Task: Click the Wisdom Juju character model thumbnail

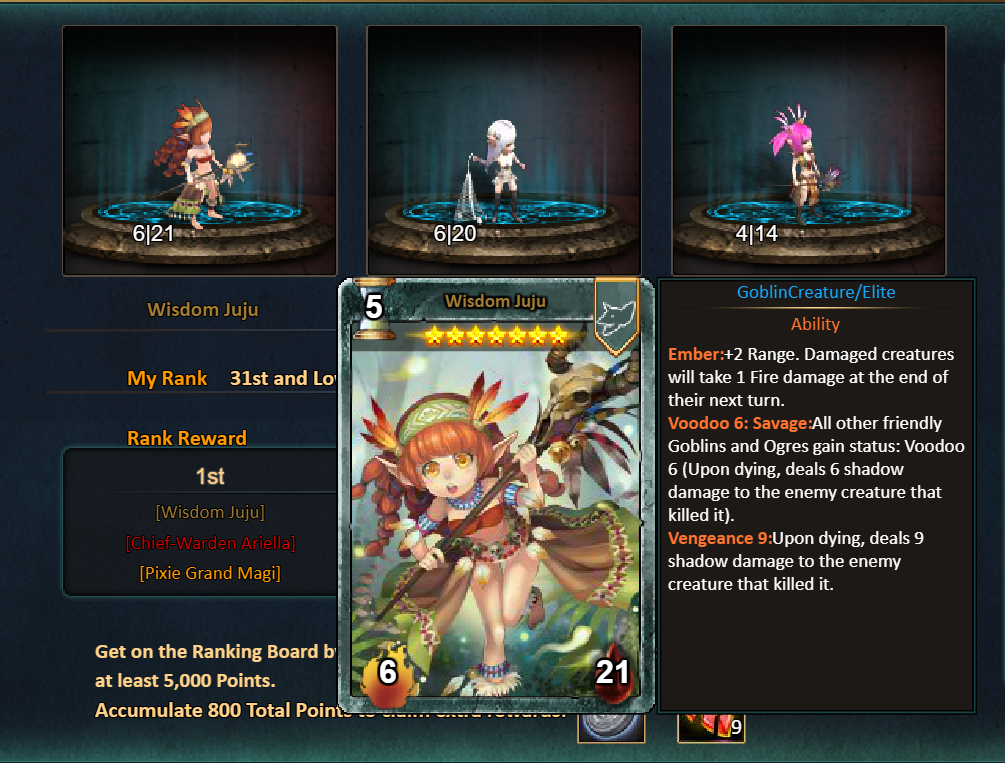Action: click(x=200, y=151)
